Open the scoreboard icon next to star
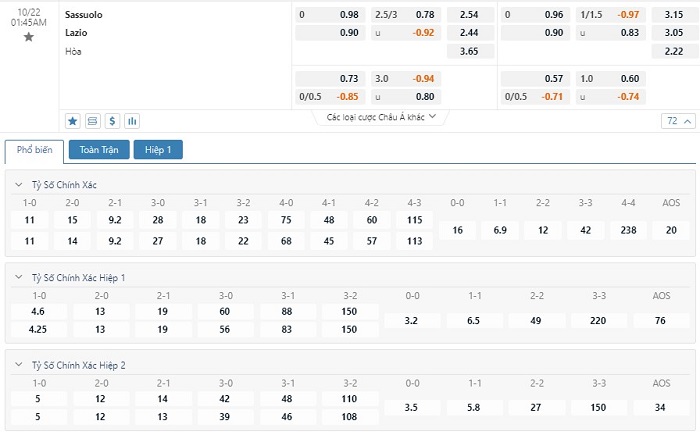Image resolution: width=700 pixels, height=435 pixels. [93, 121]
